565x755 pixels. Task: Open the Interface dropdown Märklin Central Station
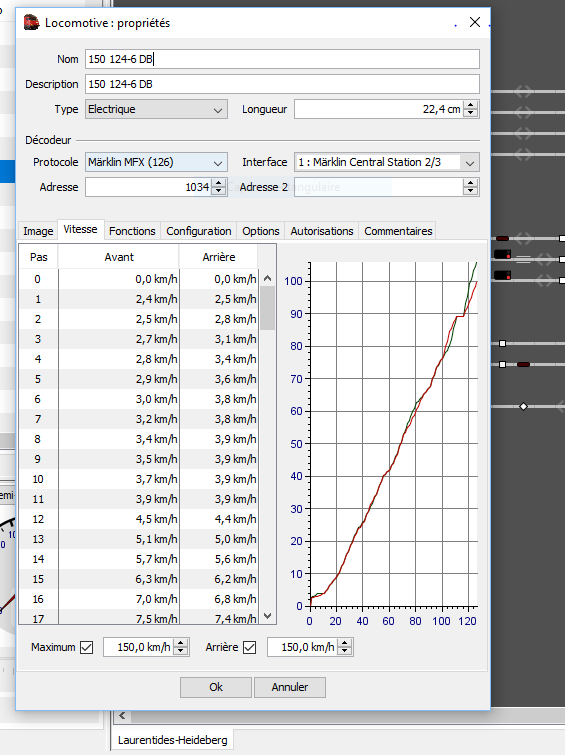pos(387,162)
